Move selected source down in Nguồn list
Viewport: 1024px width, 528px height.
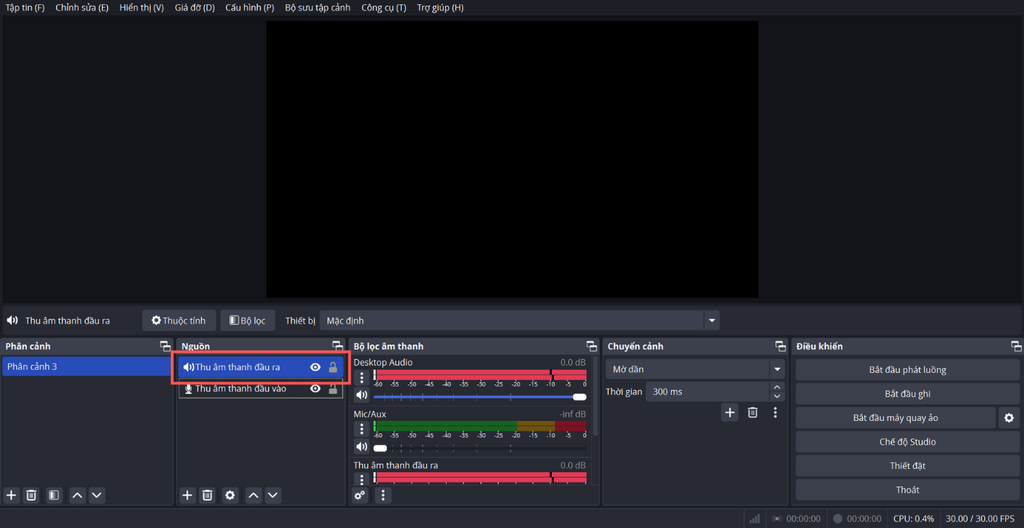tap(273, 495)
